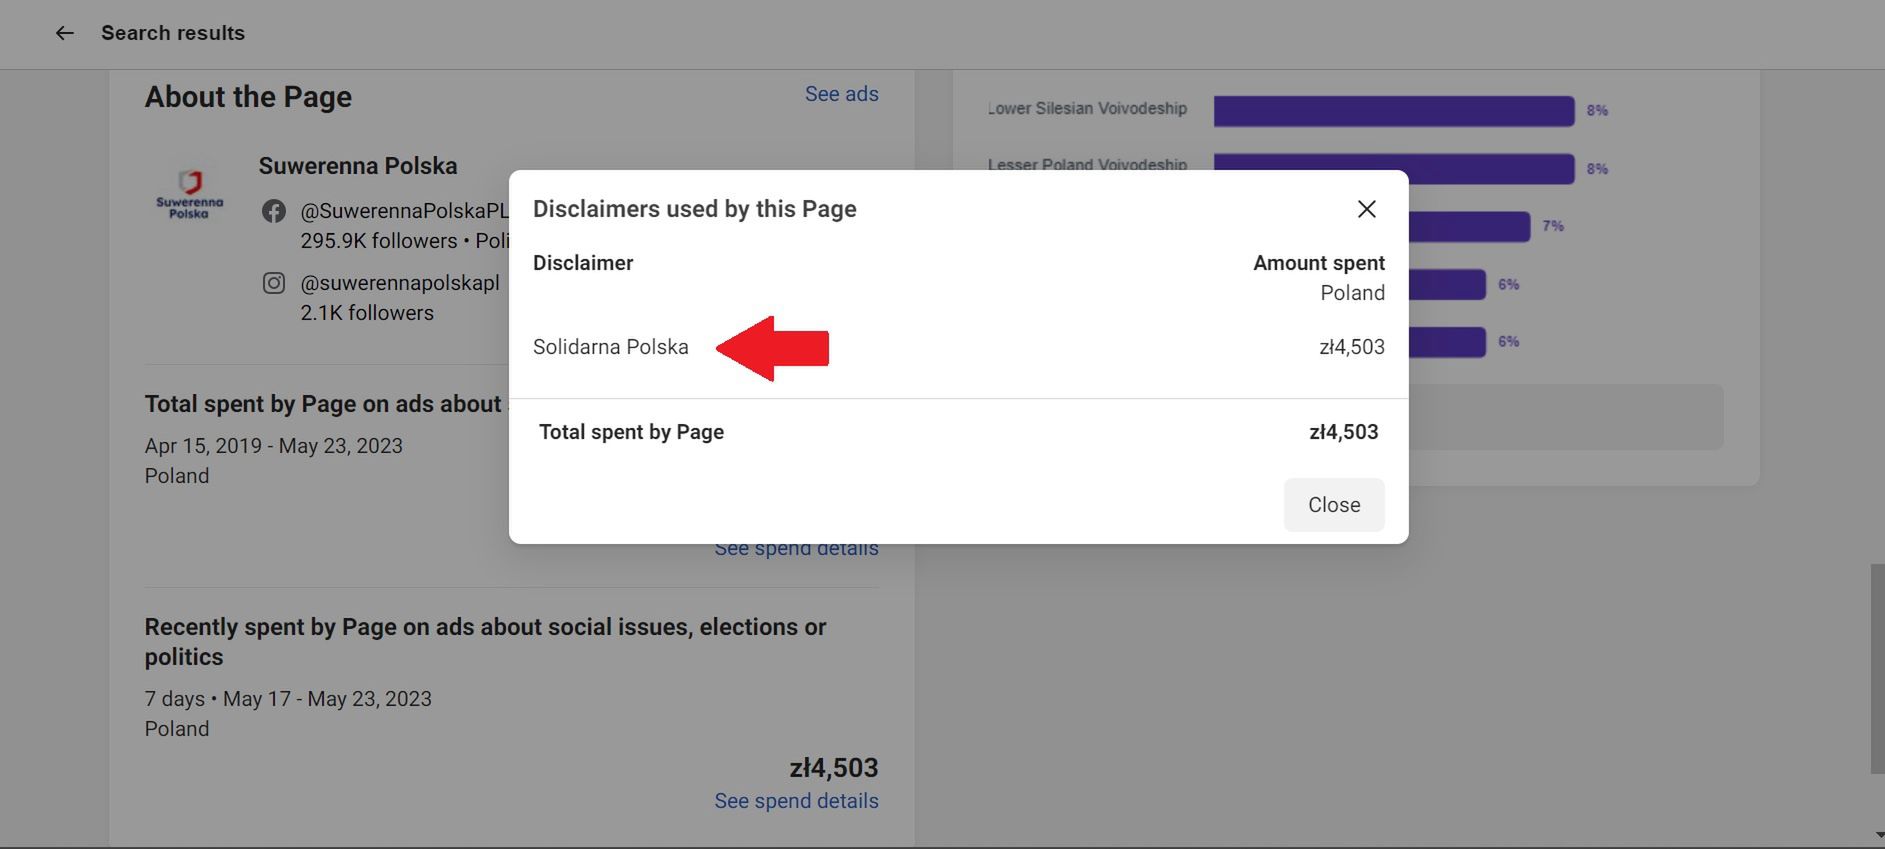1885x849 pixels.
Task: Click the Instagram icon beside @suwerennapolskapl
Action: point(274,283)
